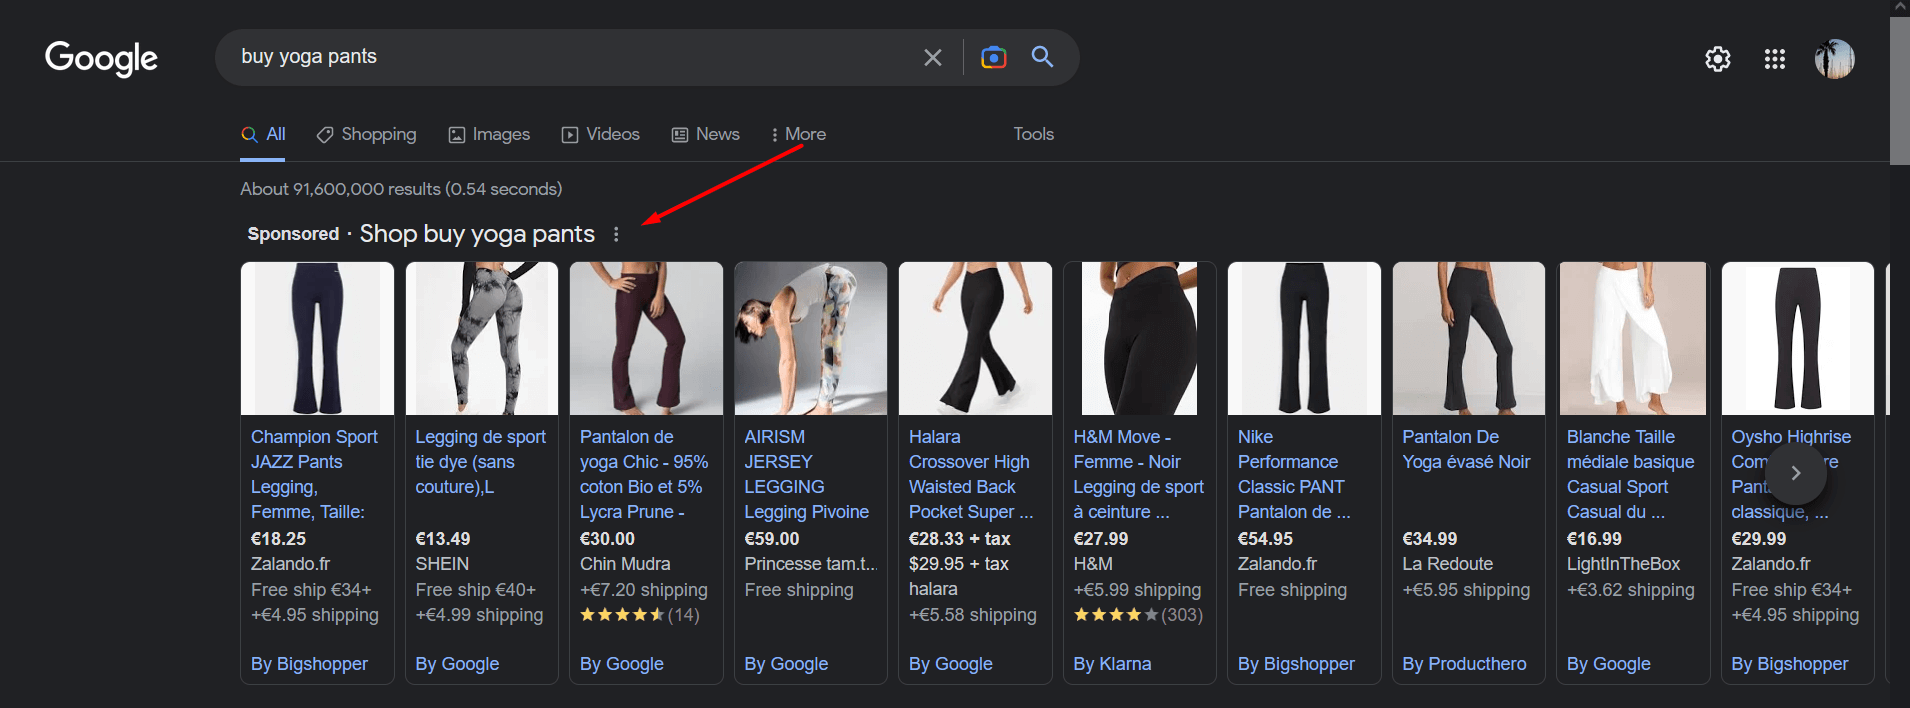Screen dimensions: 1910x708
Task: Open the Tools options
Action: tap(1033, 134)
